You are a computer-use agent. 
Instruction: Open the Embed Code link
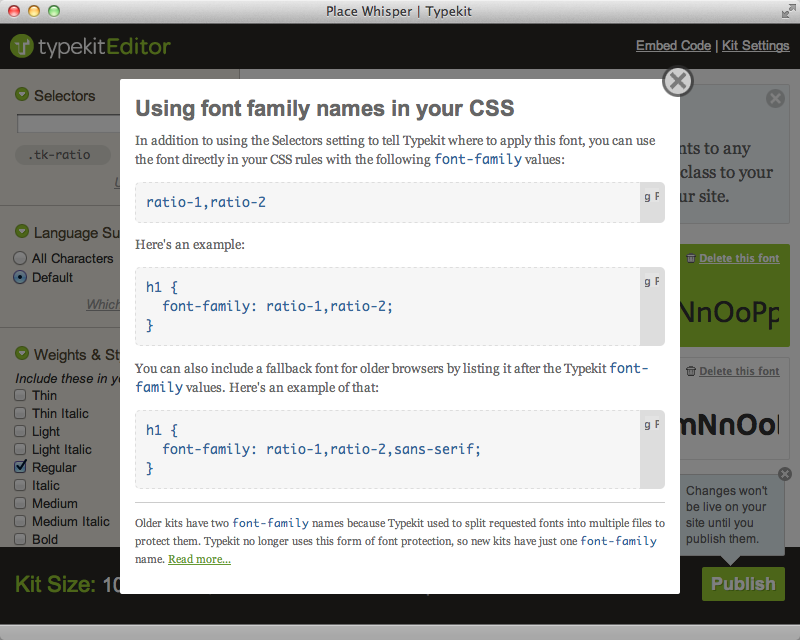[673, 45]
